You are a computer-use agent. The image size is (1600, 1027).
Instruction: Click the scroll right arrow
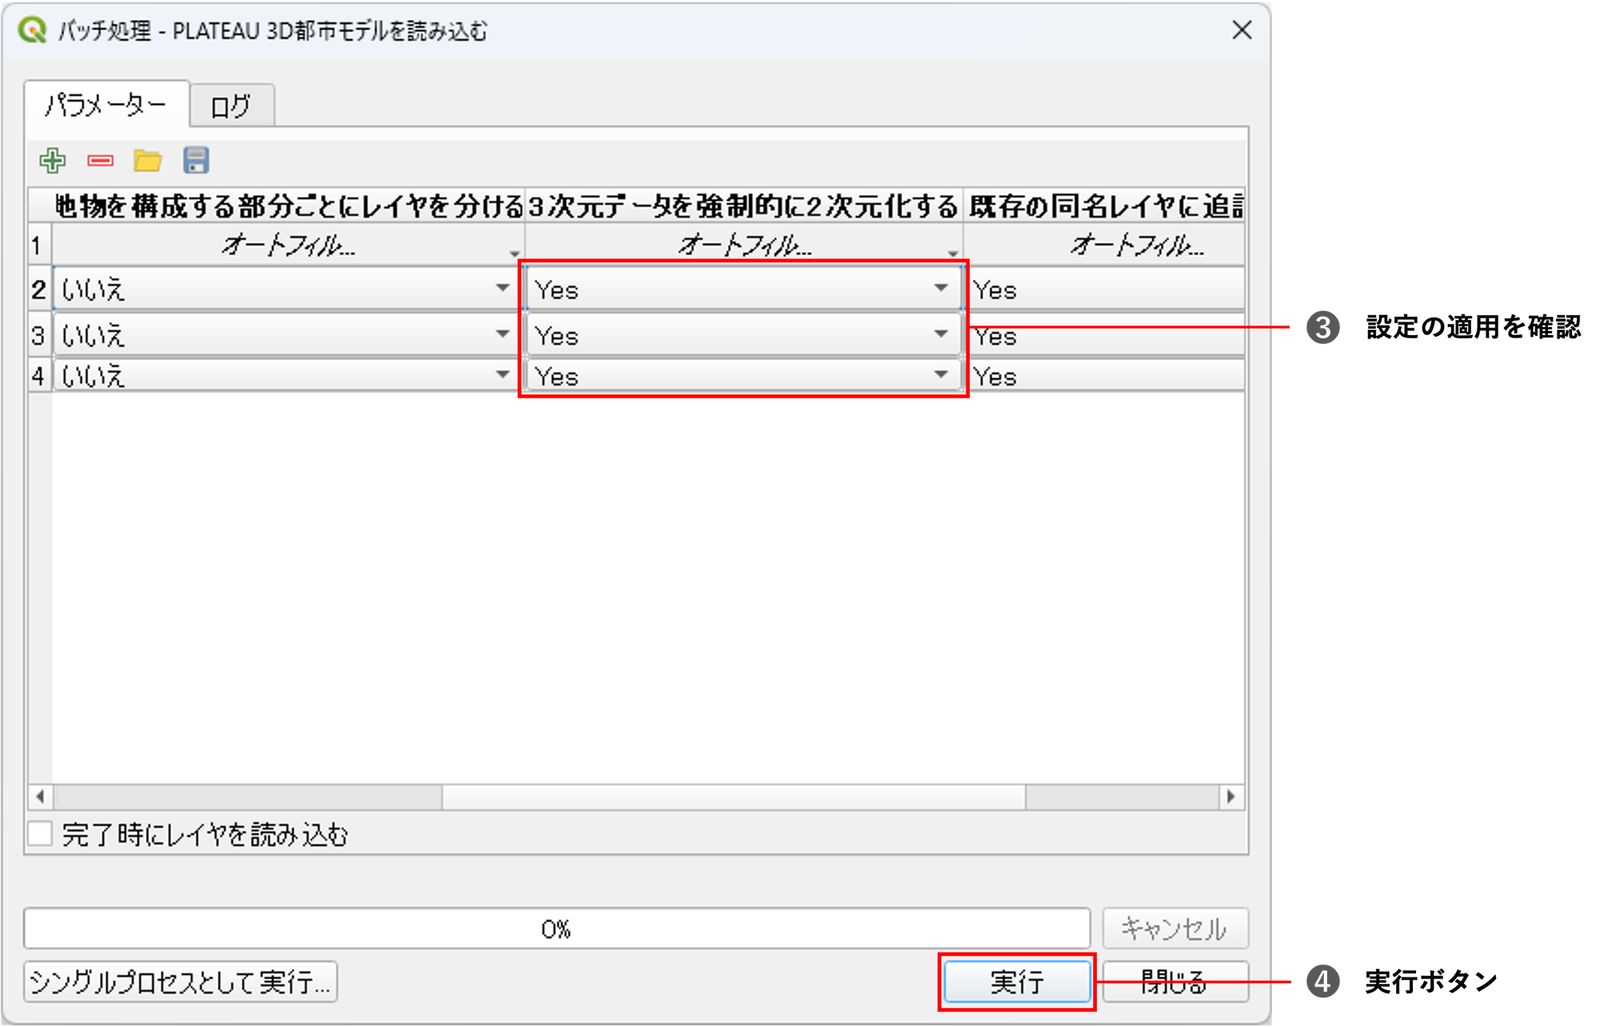coord(1231,796)
